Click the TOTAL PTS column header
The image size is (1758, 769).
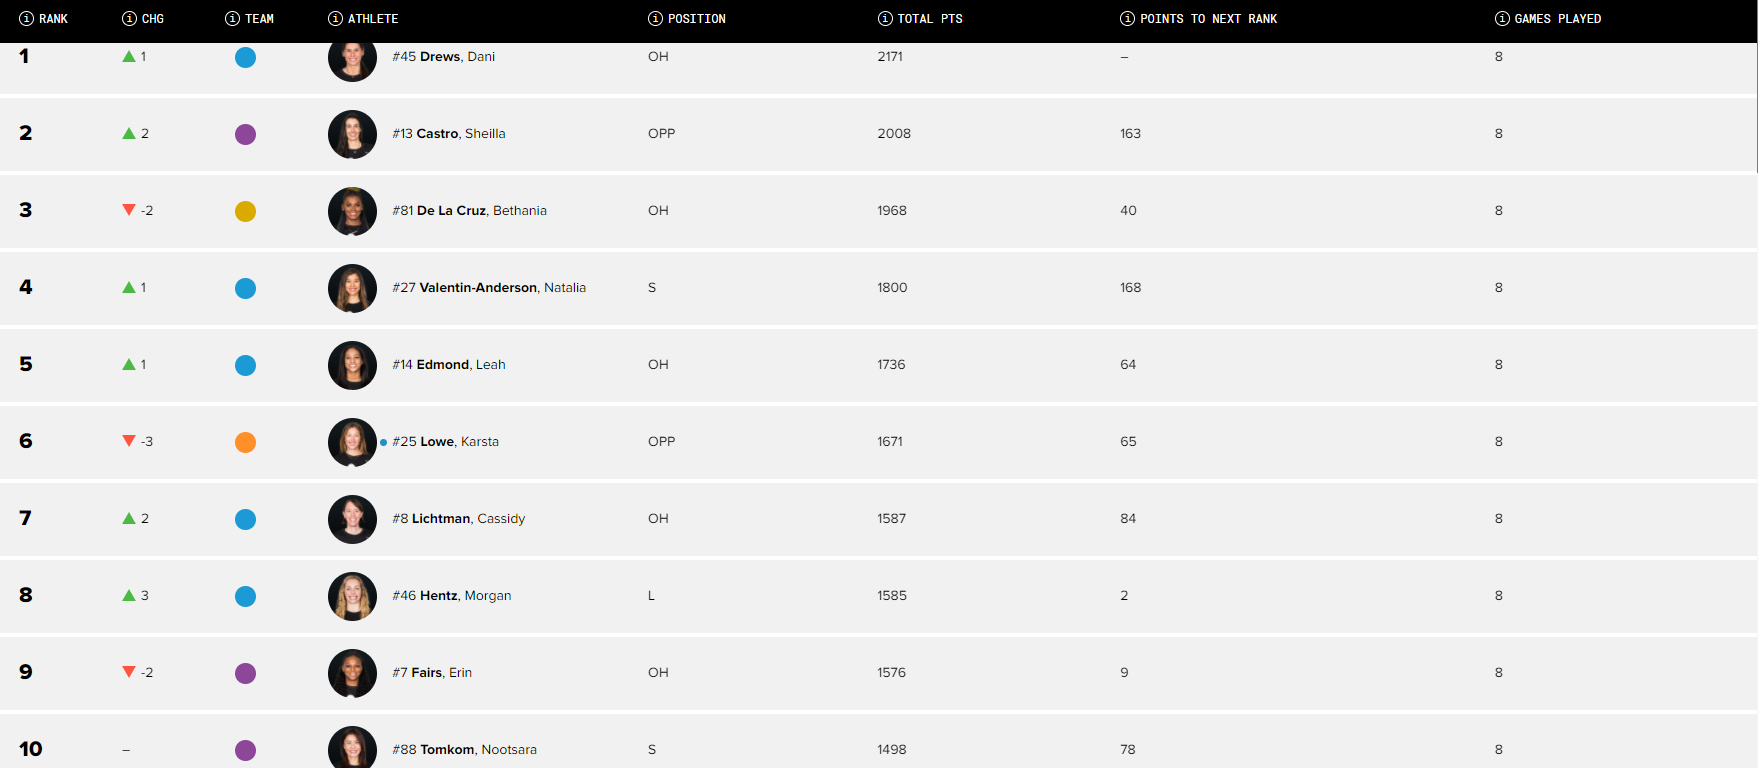(x=930, y=19)
